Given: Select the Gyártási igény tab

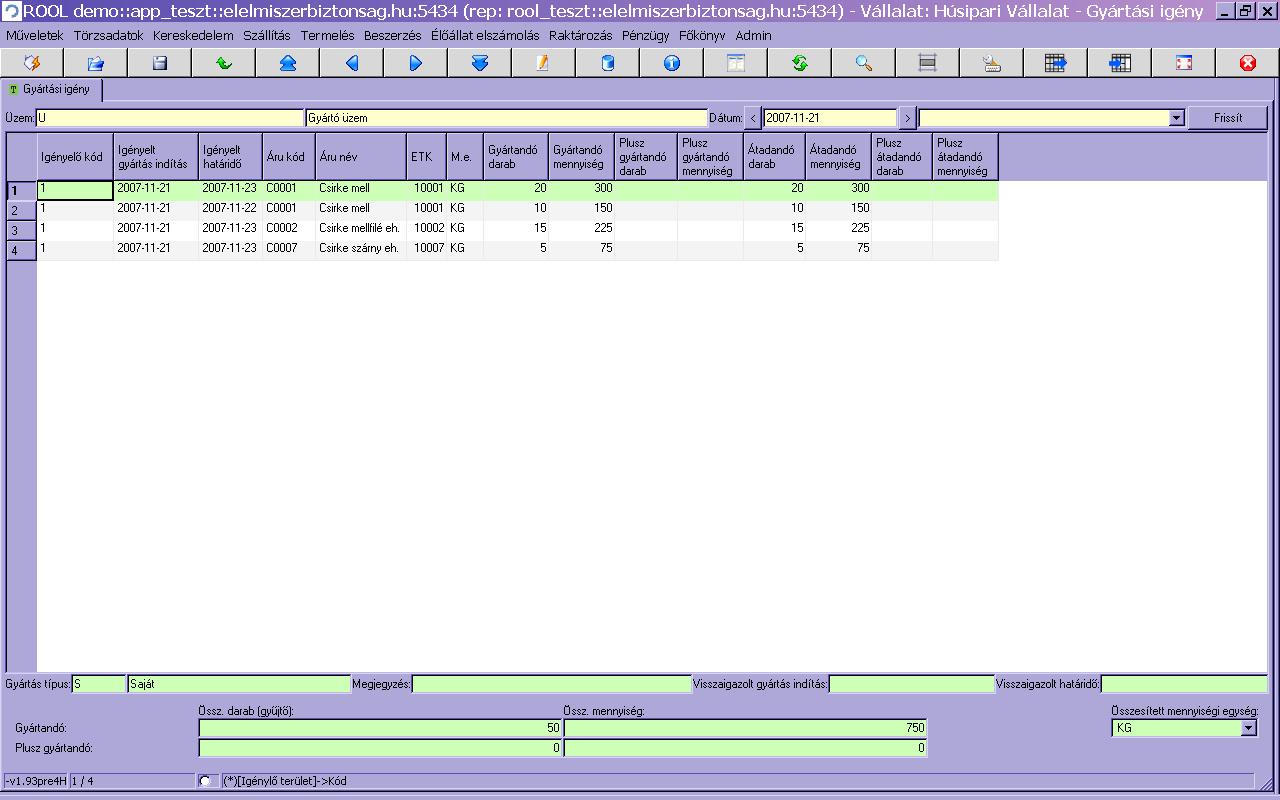Looking at the screenshot, I should (51, 89).
